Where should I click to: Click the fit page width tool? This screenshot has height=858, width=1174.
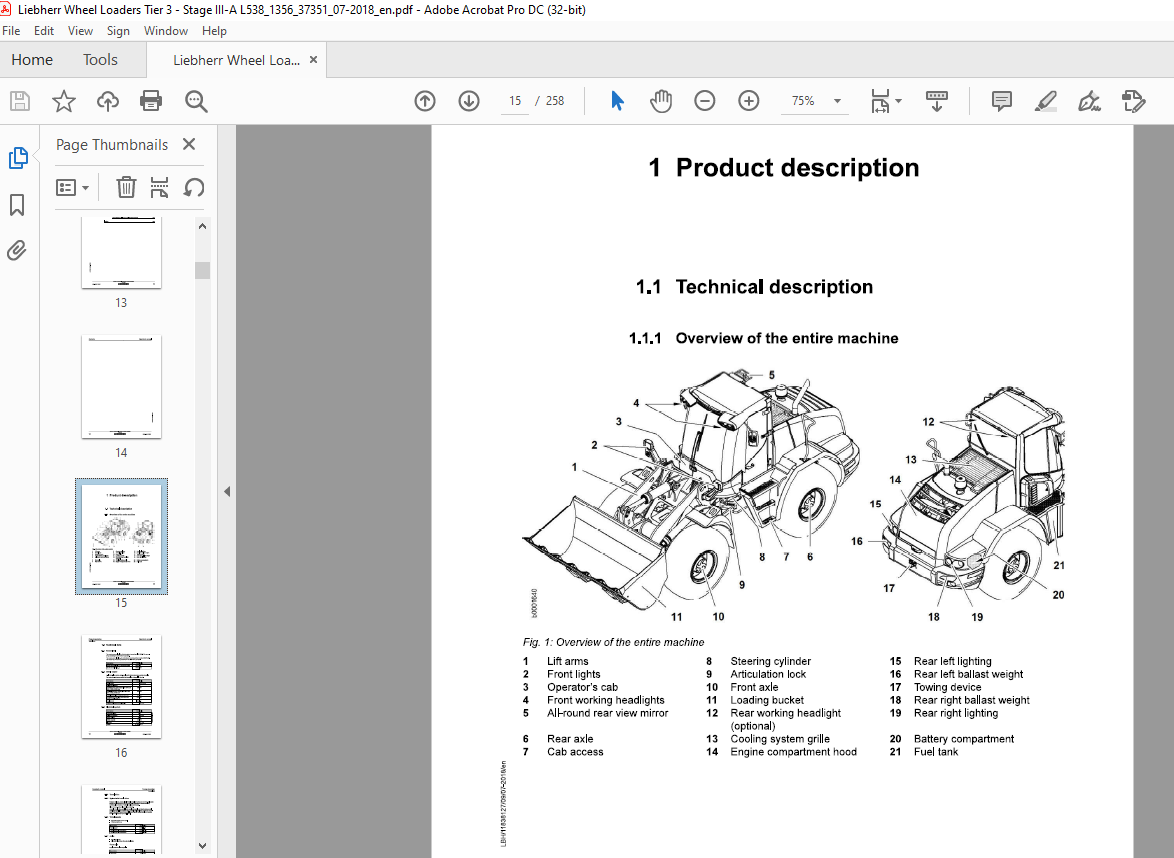(880, 101)
